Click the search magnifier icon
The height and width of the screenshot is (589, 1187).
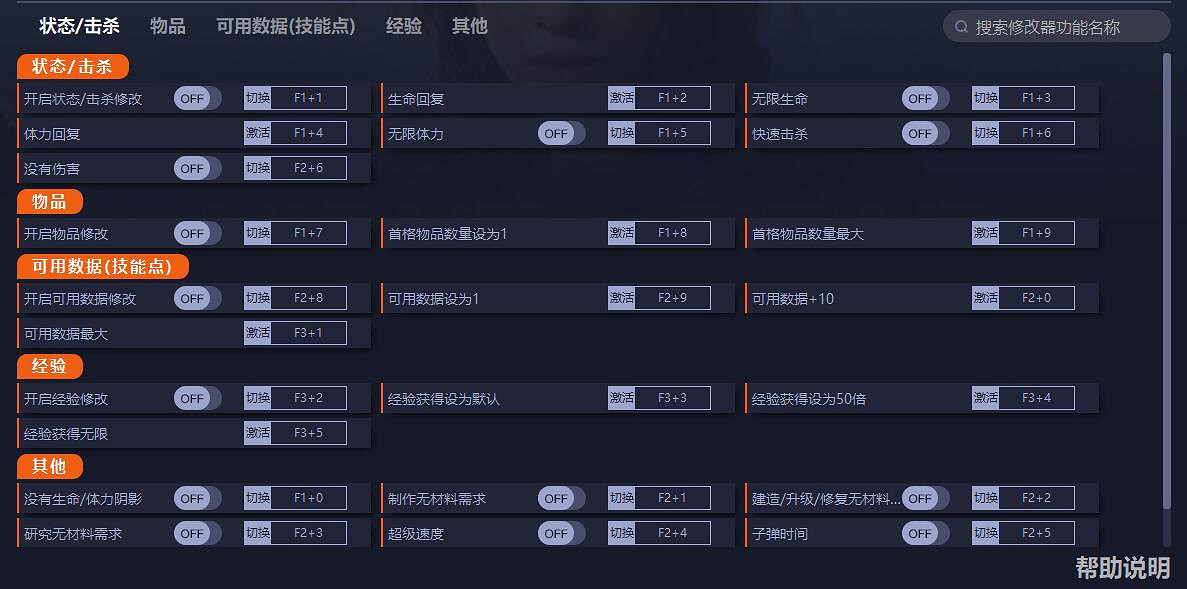[x=961, y=27]
